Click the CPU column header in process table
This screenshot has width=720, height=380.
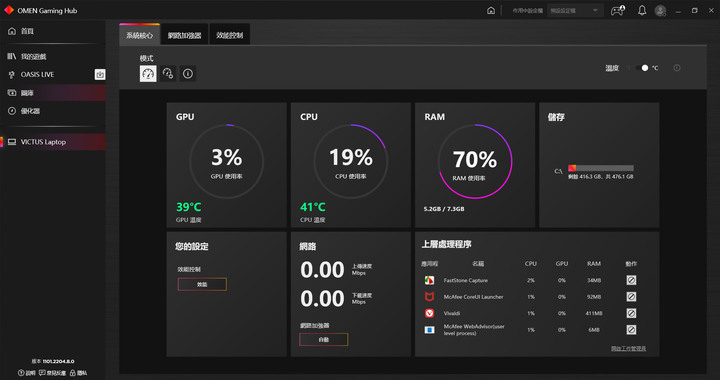pyautogui.click(x=531, y=264)
